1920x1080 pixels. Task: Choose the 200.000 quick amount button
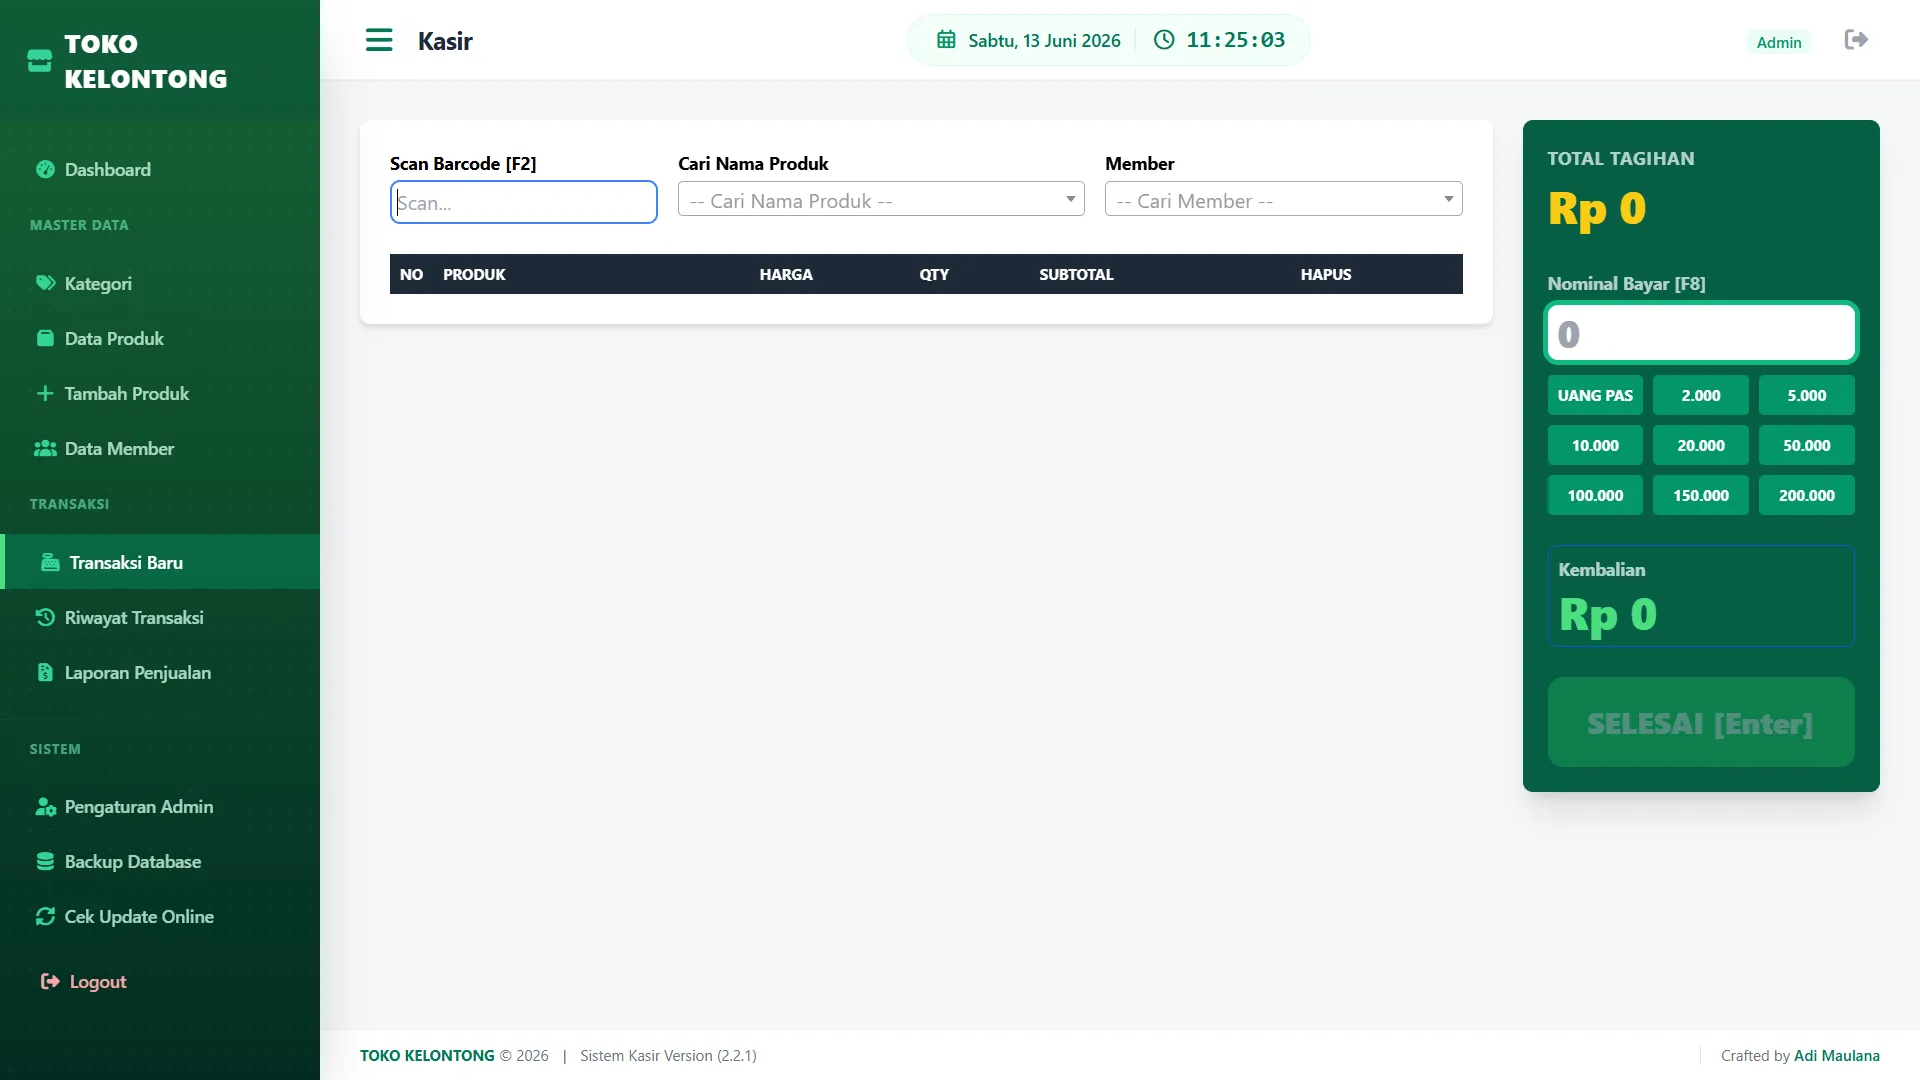coord(1807,495)
